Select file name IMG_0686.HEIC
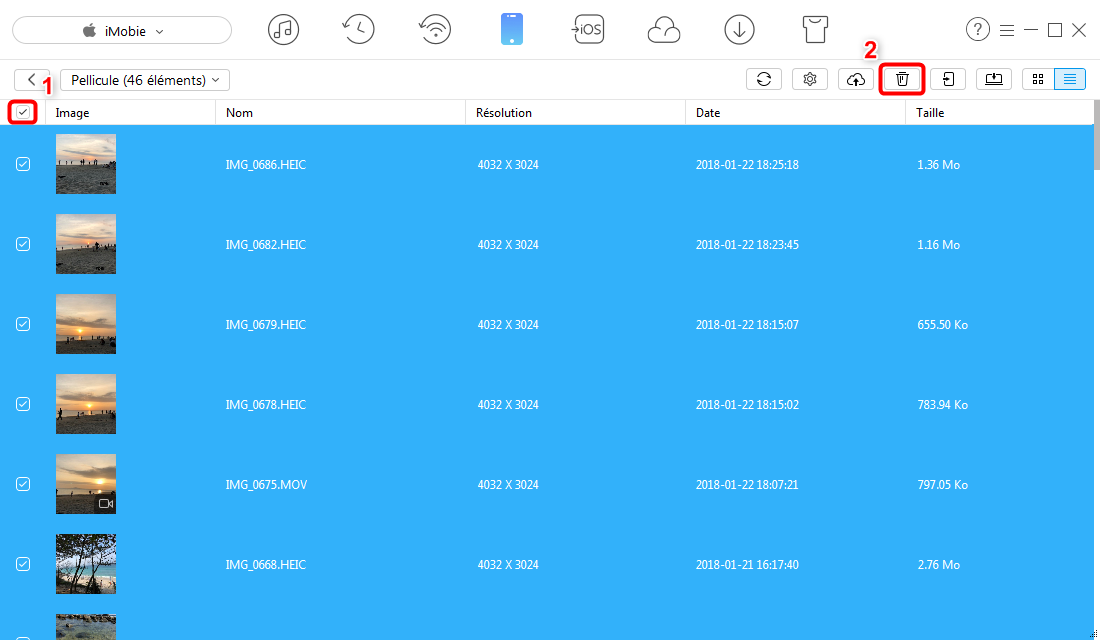The width and height of the screenshot is (1100, 640). click(266, 165)
